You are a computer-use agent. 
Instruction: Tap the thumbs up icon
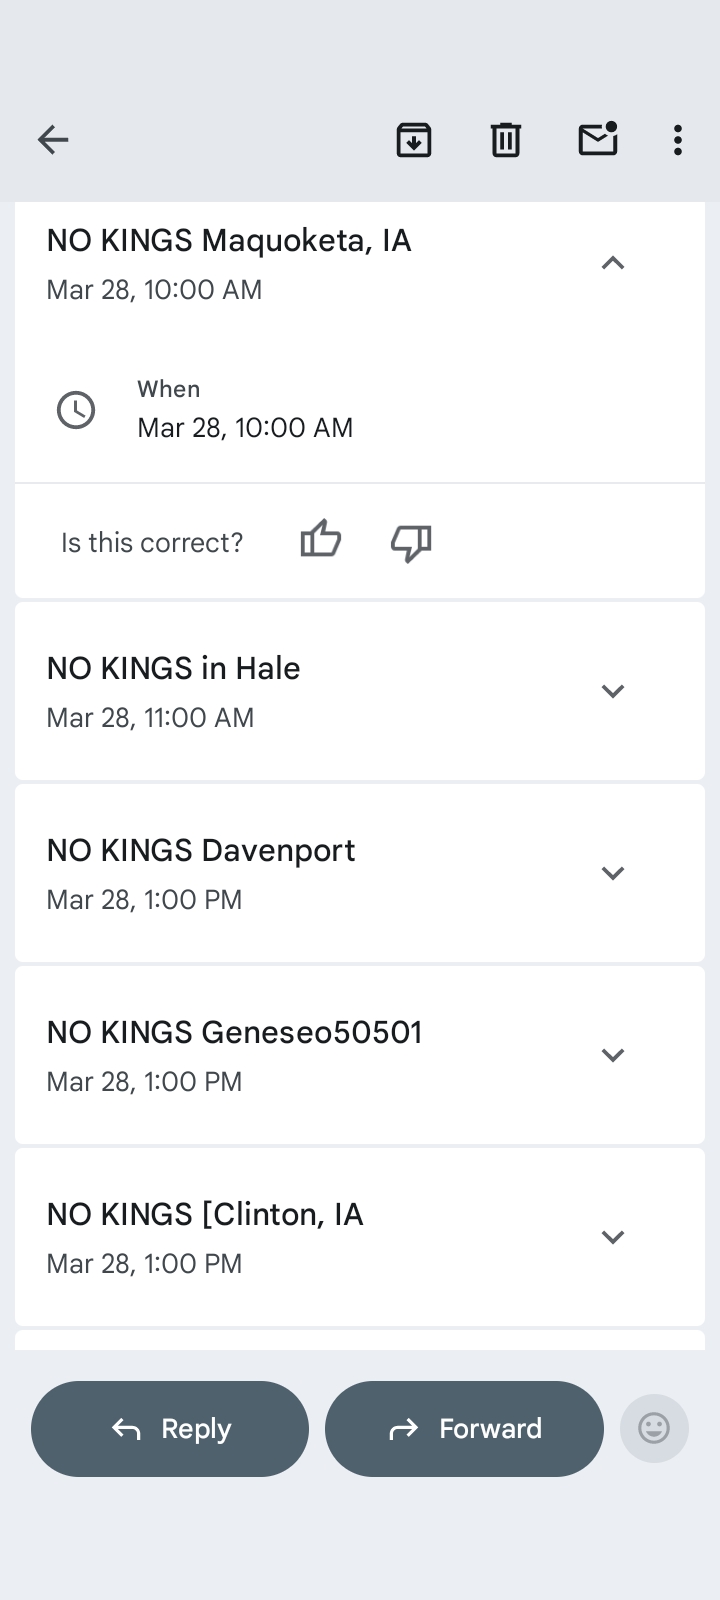click(321, 541)
